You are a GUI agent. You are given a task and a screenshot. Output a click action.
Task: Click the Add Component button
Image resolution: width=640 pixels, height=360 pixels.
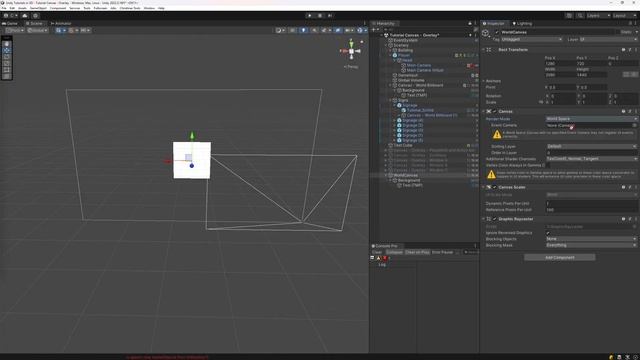tap(560, 258)
